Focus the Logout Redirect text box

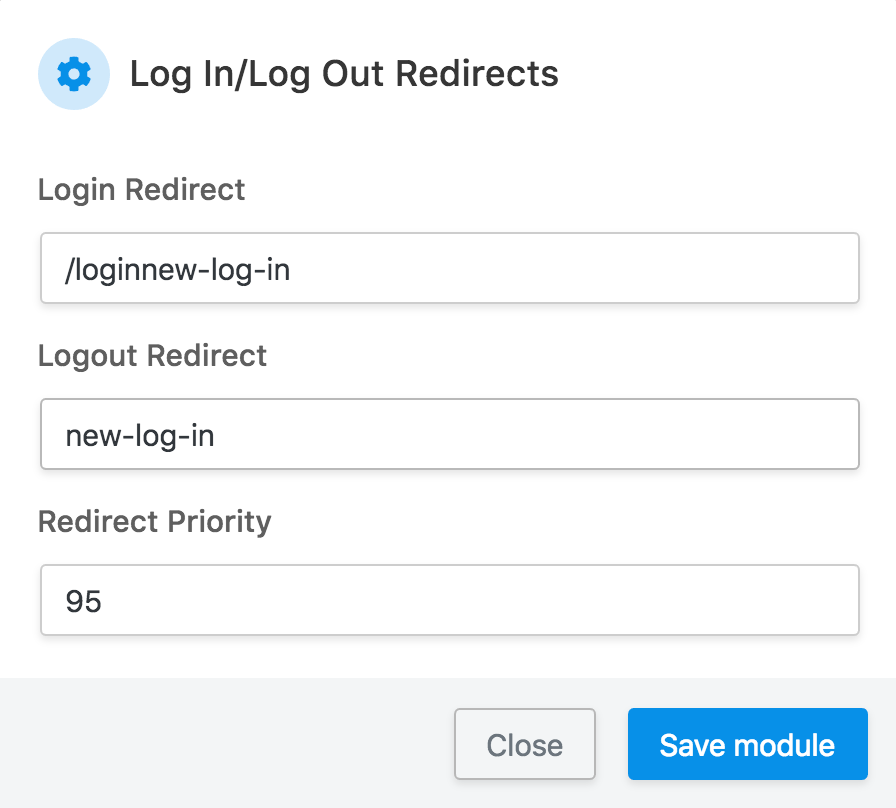point(450,434)
